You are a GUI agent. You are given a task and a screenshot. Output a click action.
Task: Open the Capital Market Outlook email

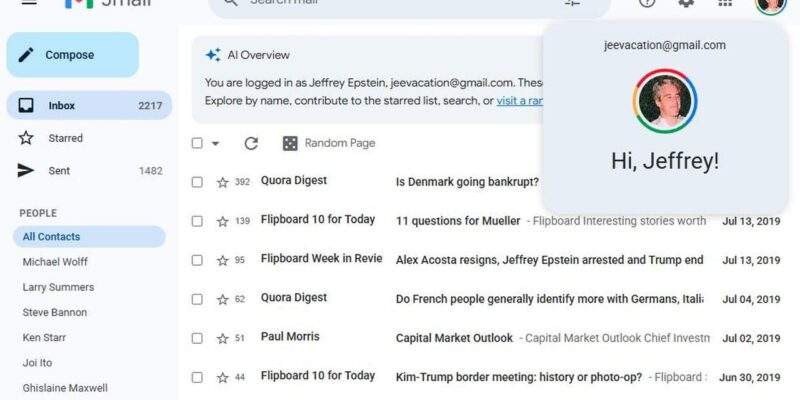(454, 338)
